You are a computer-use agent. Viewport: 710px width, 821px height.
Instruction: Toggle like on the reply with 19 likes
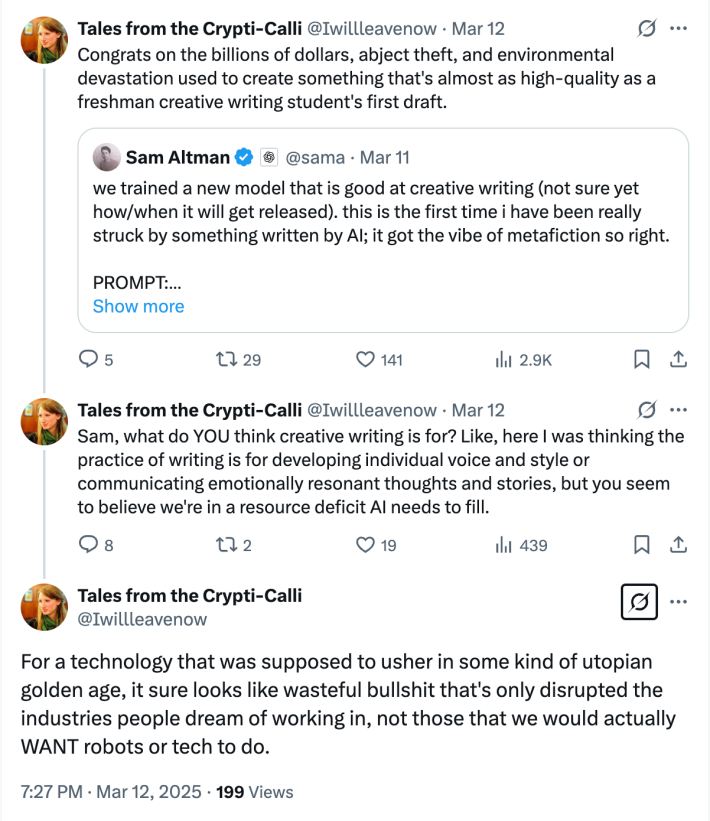pos(365,544)
